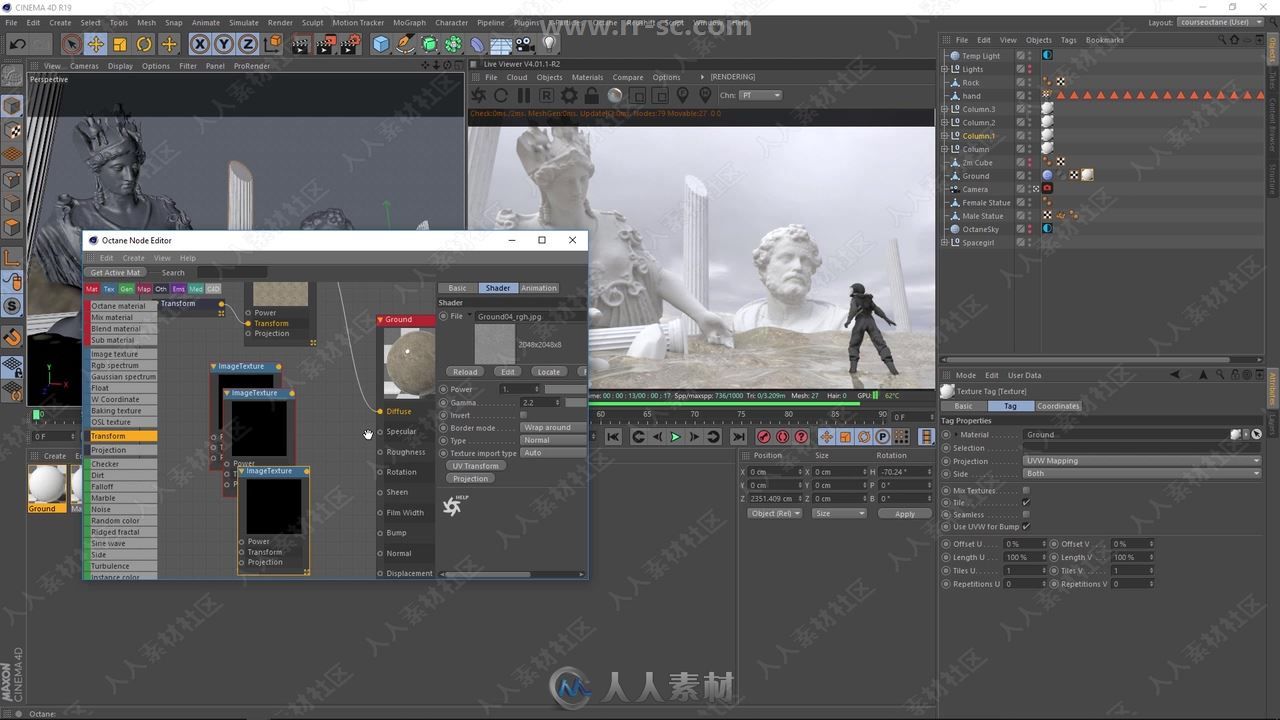The width and height of the screenshot is (1280, 720).
Task: Toggle Use UVW for Bump checkbox
Action: (x=1026, y=527)
